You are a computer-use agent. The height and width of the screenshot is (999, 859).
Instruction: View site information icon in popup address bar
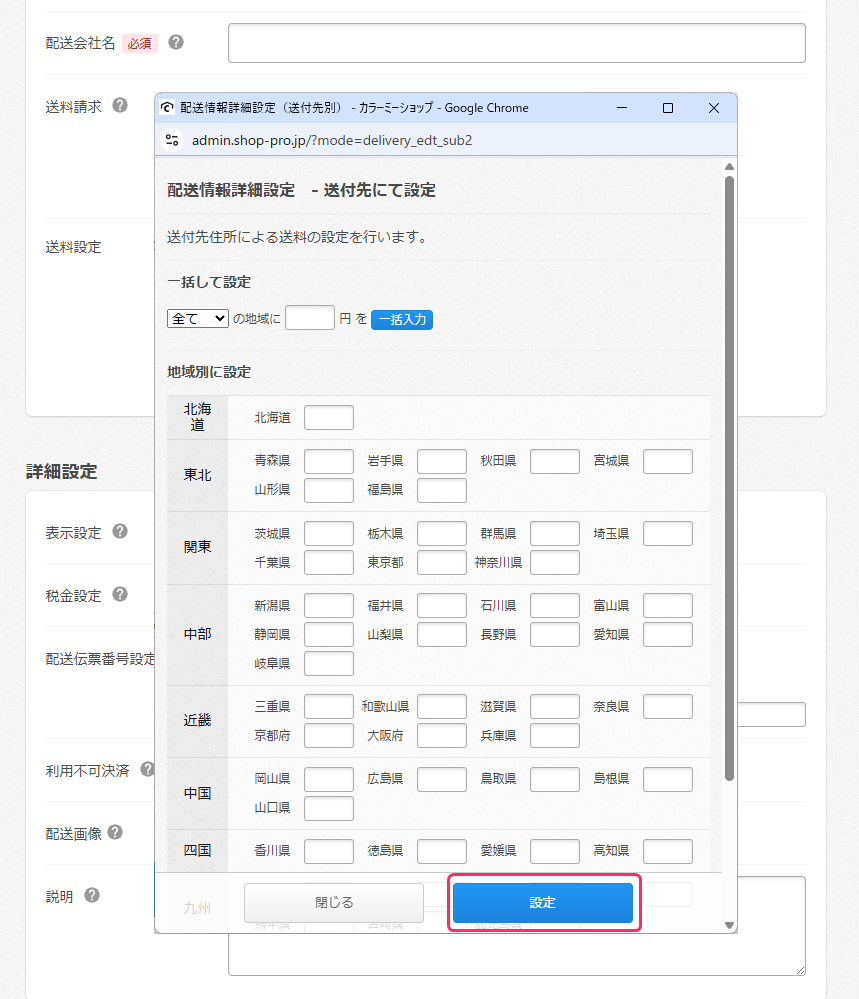(x=171, y=140)
